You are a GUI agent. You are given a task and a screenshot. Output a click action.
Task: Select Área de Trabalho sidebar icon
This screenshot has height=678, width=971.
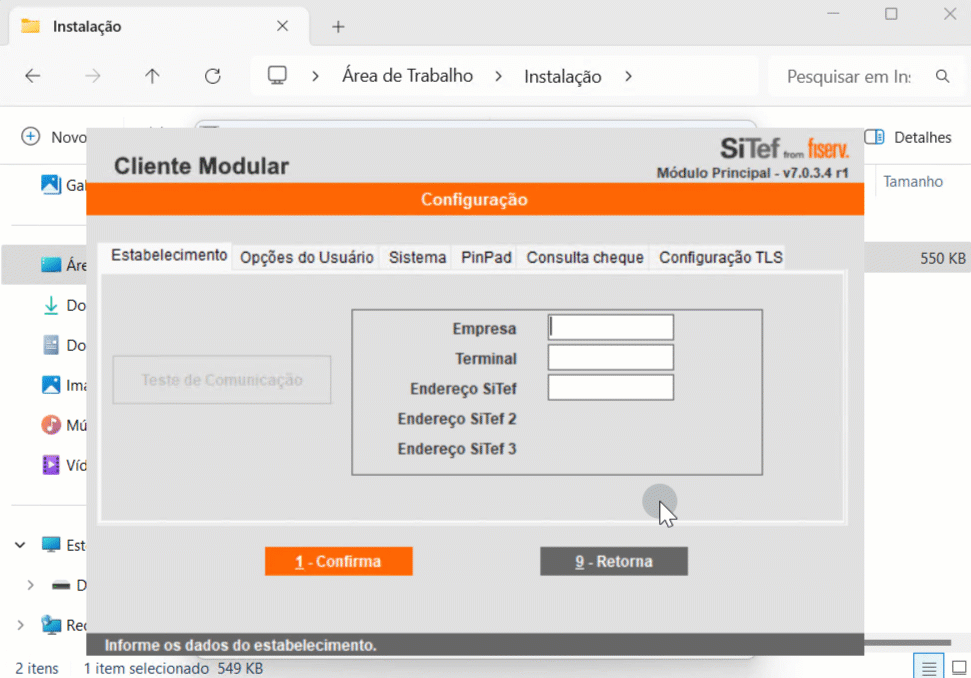[x=51, y=265]
